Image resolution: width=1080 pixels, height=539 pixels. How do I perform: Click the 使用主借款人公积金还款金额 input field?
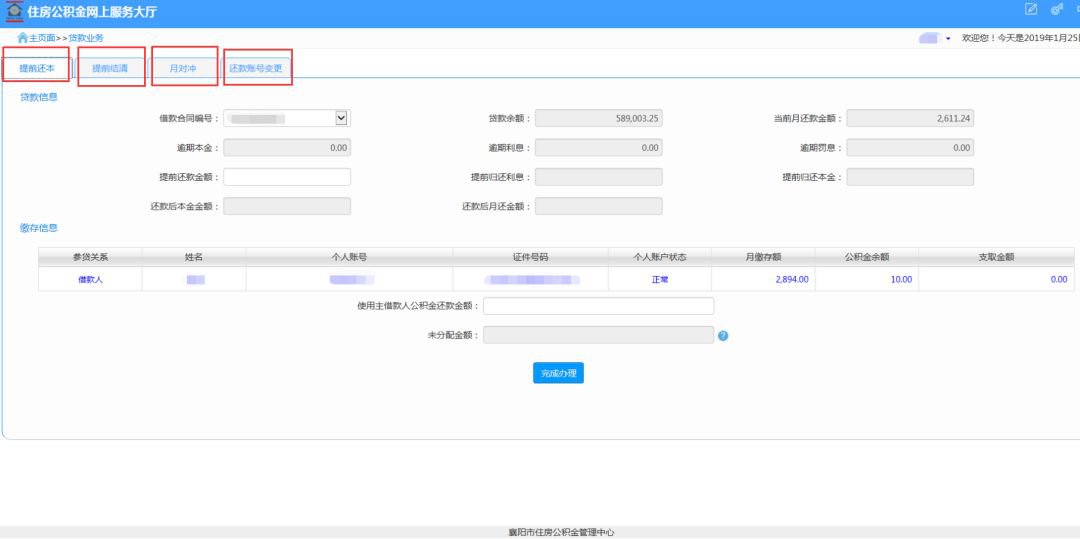coord(598,306)
